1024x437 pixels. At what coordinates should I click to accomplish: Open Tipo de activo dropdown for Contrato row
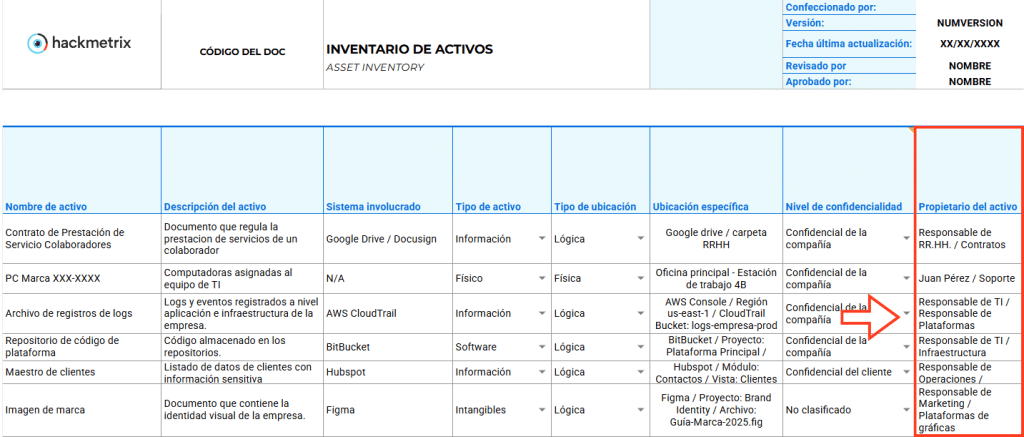(541, 239)
